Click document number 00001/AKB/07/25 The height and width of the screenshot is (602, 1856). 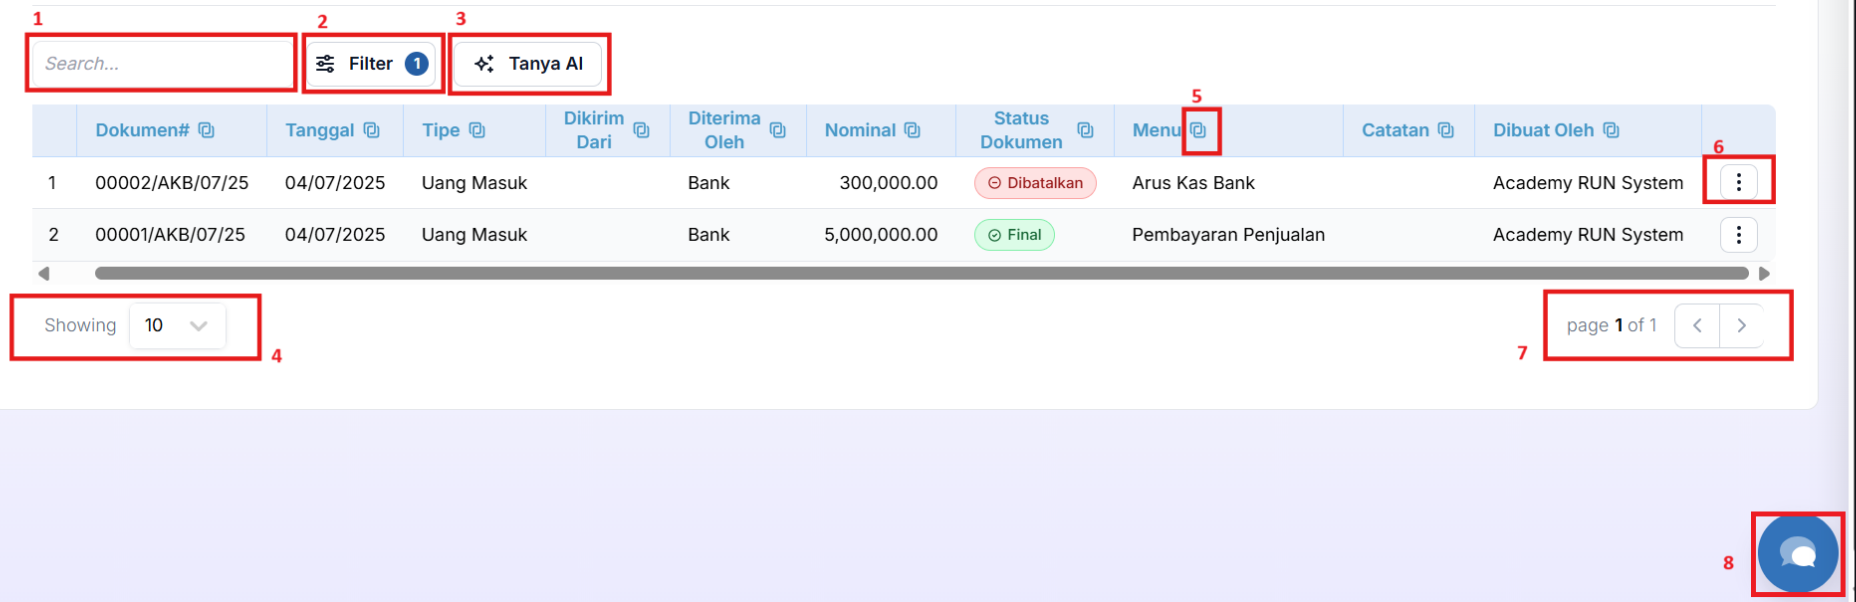170,235
